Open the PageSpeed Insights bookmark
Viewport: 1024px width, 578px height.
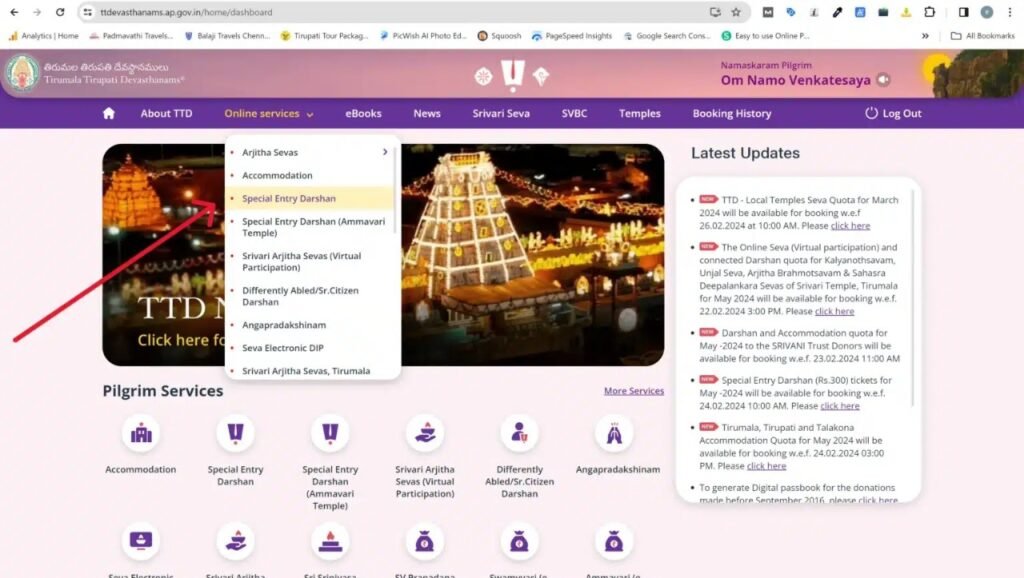571,36
